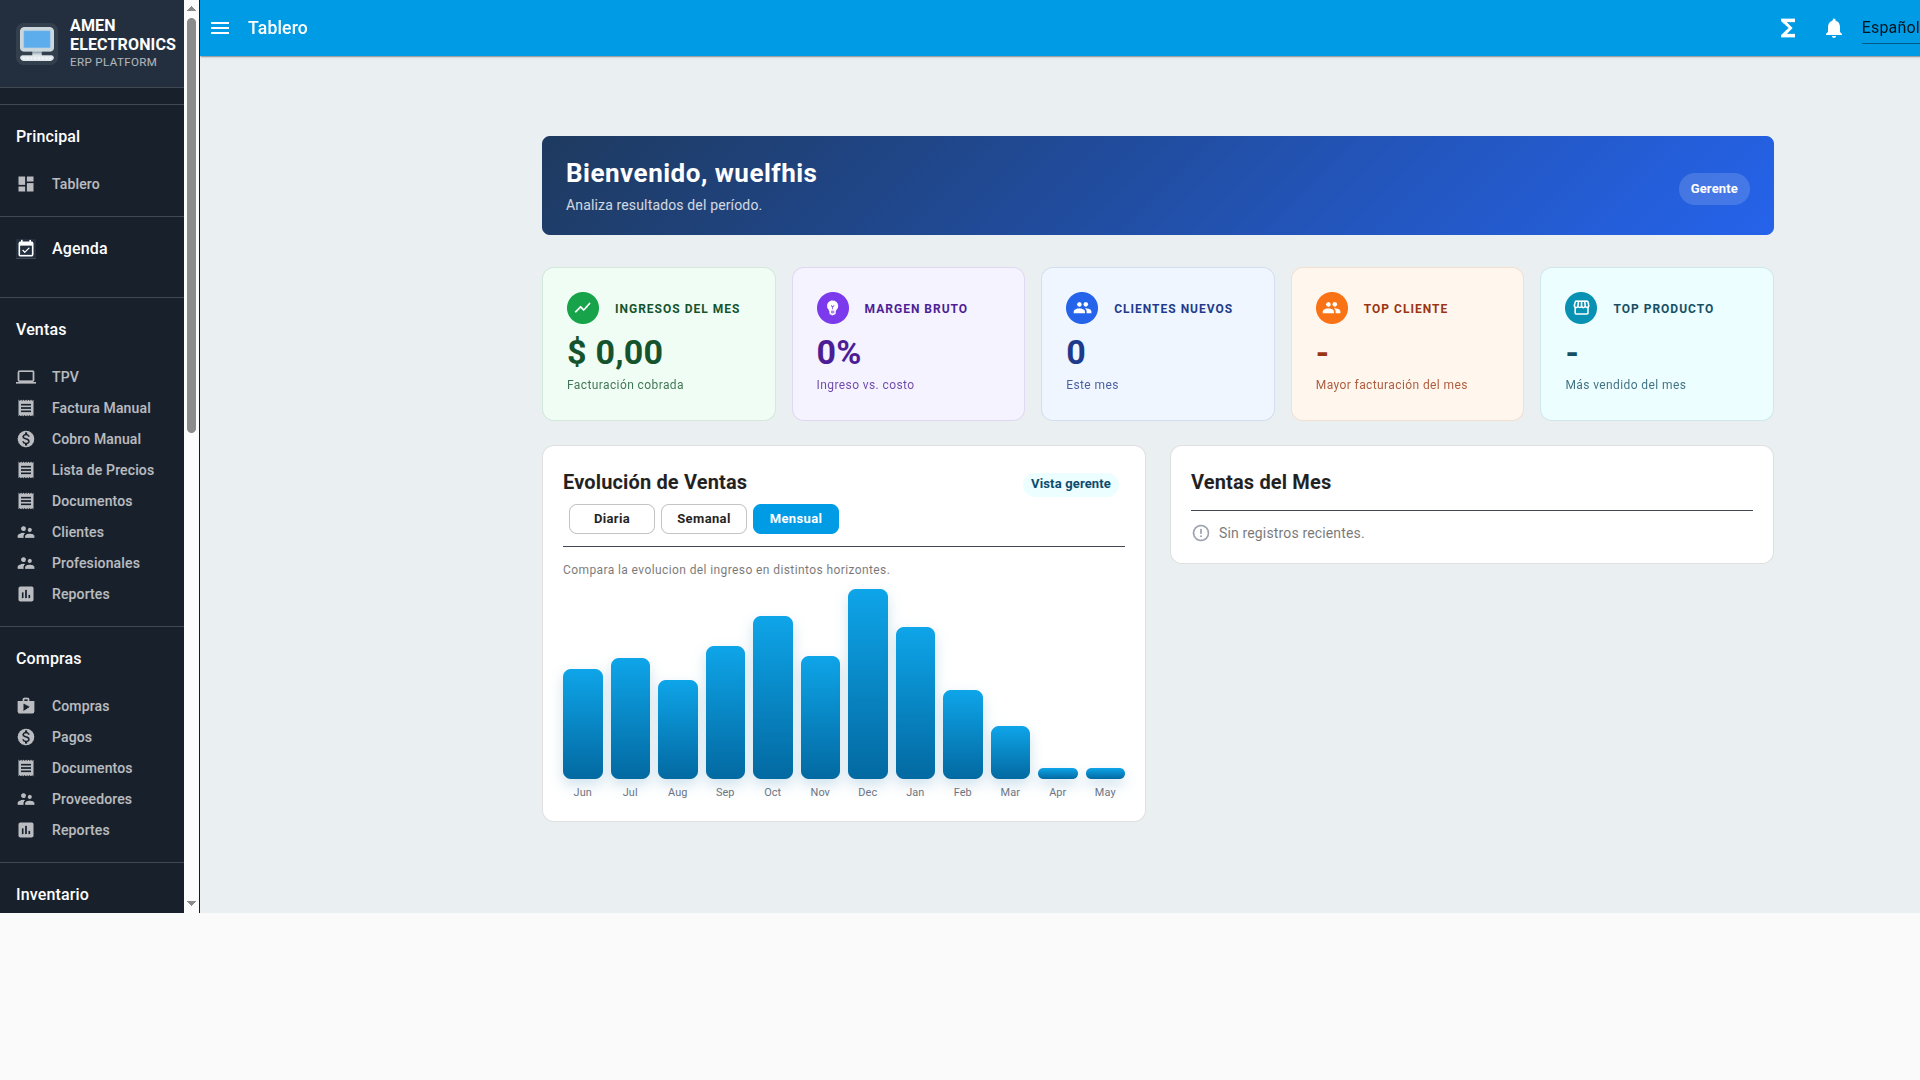
Task: Click the Top Cliente orange icon
Action: (1331, 308)
